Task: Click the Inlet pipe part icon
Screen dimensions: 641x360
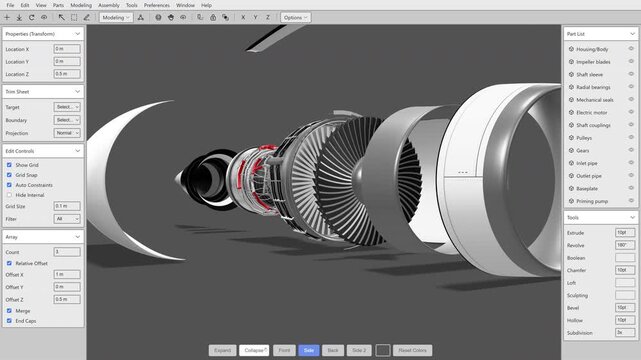Action: pyautogui.click(x=572, y=163)
